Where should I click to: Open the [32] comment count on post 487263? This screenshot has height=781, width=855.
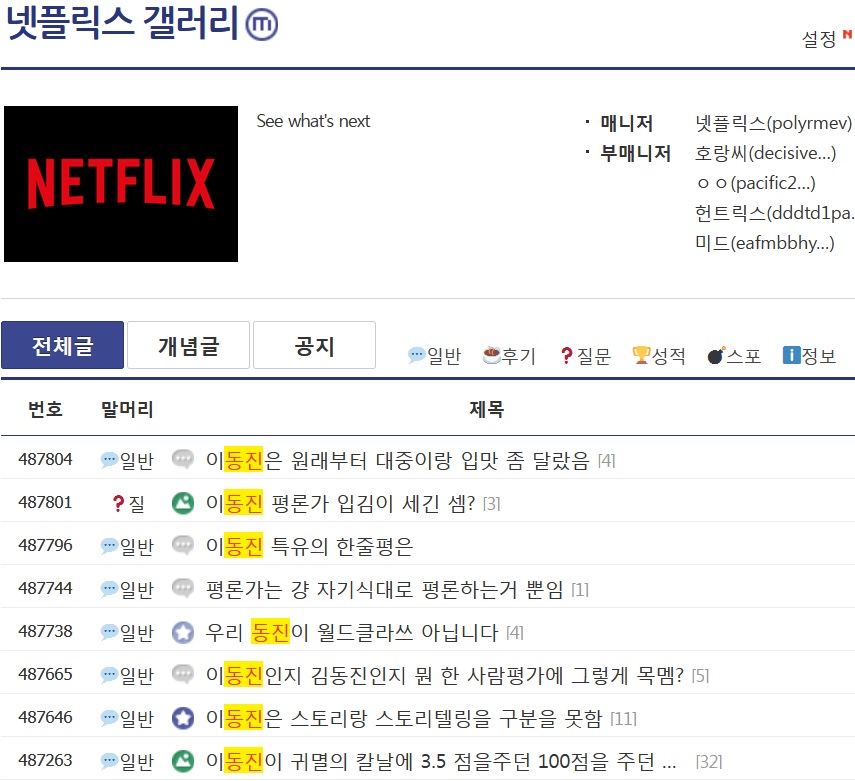coord(708,762)
